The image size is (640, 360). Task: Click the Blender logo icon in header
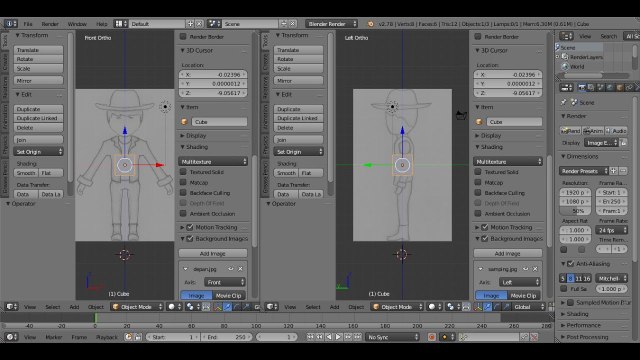pos(371,24)
